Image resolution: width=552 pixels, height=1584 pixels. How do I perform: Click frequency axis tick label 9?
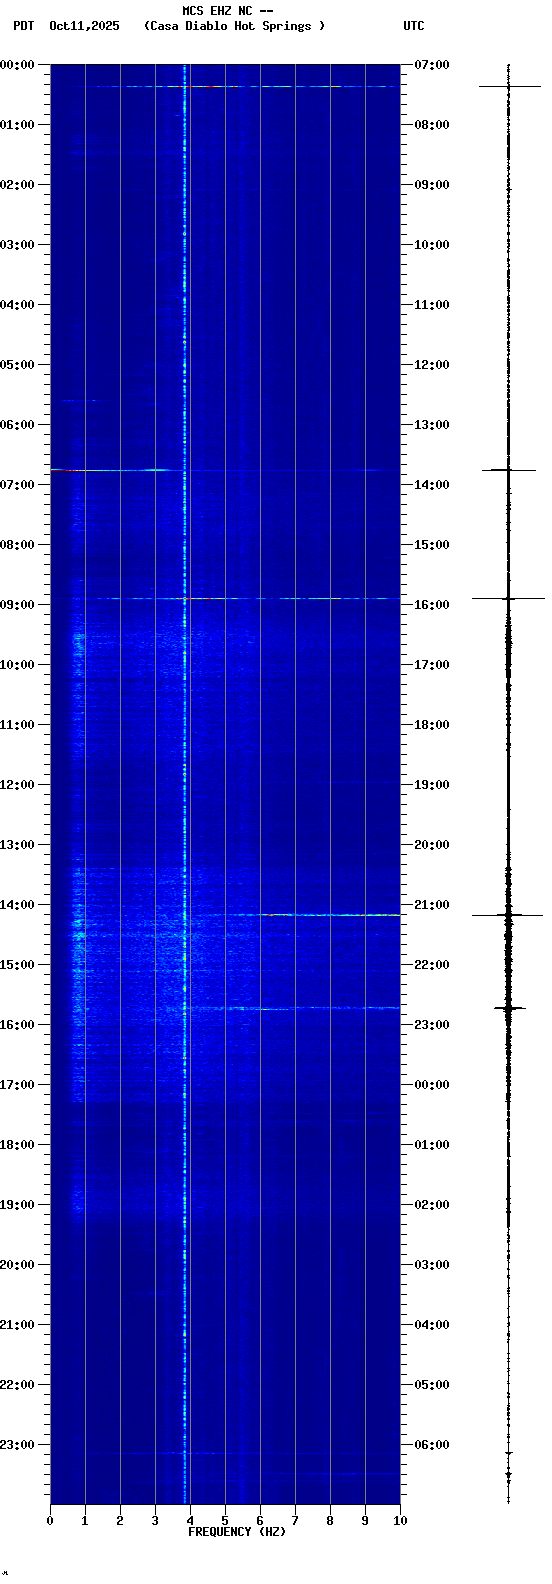pos(365,1521)
